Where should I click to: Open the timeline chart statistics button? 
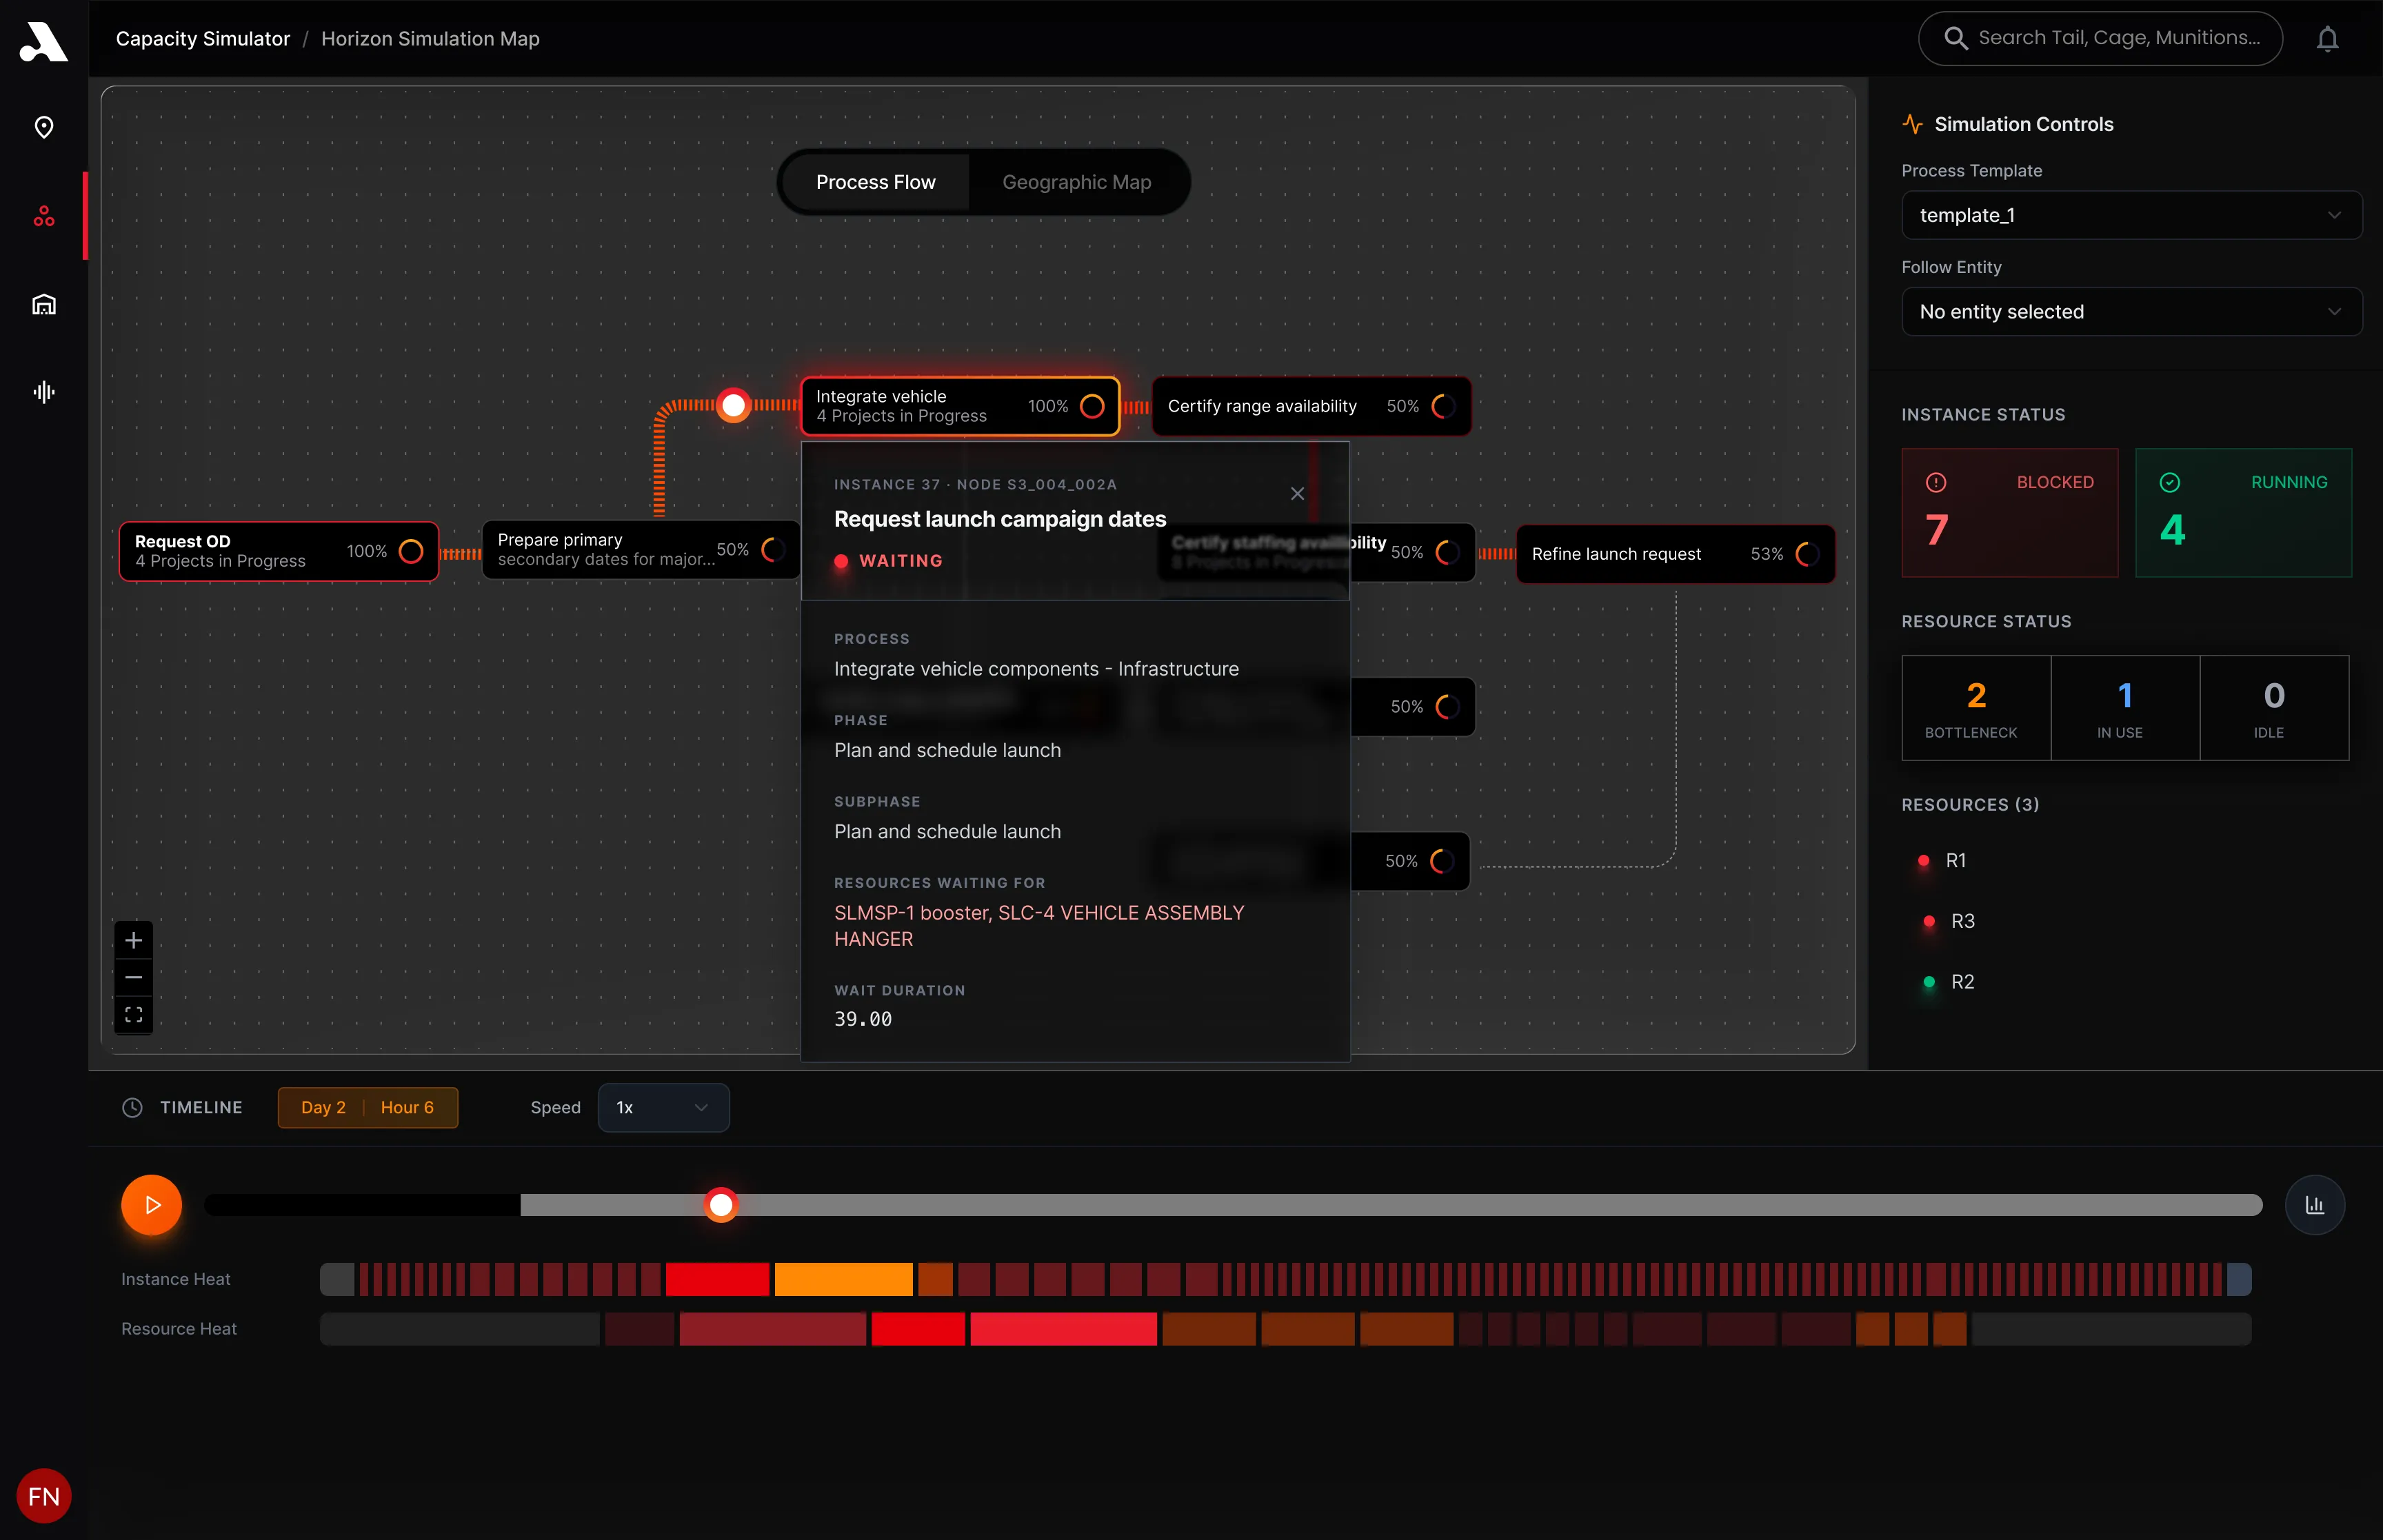(x=2314, y=1205)
